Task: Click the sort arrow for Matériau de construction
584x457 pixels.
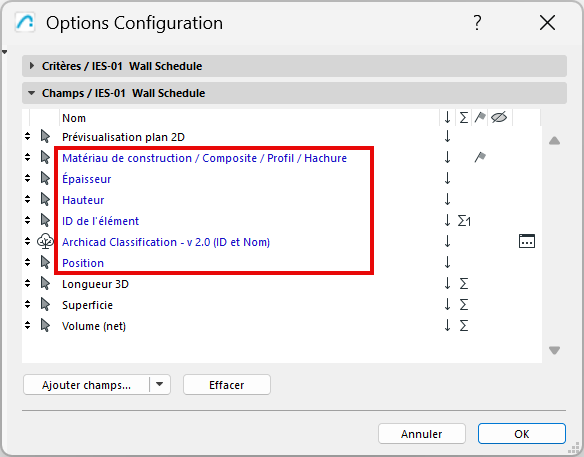Action: [x=447, y=157]
